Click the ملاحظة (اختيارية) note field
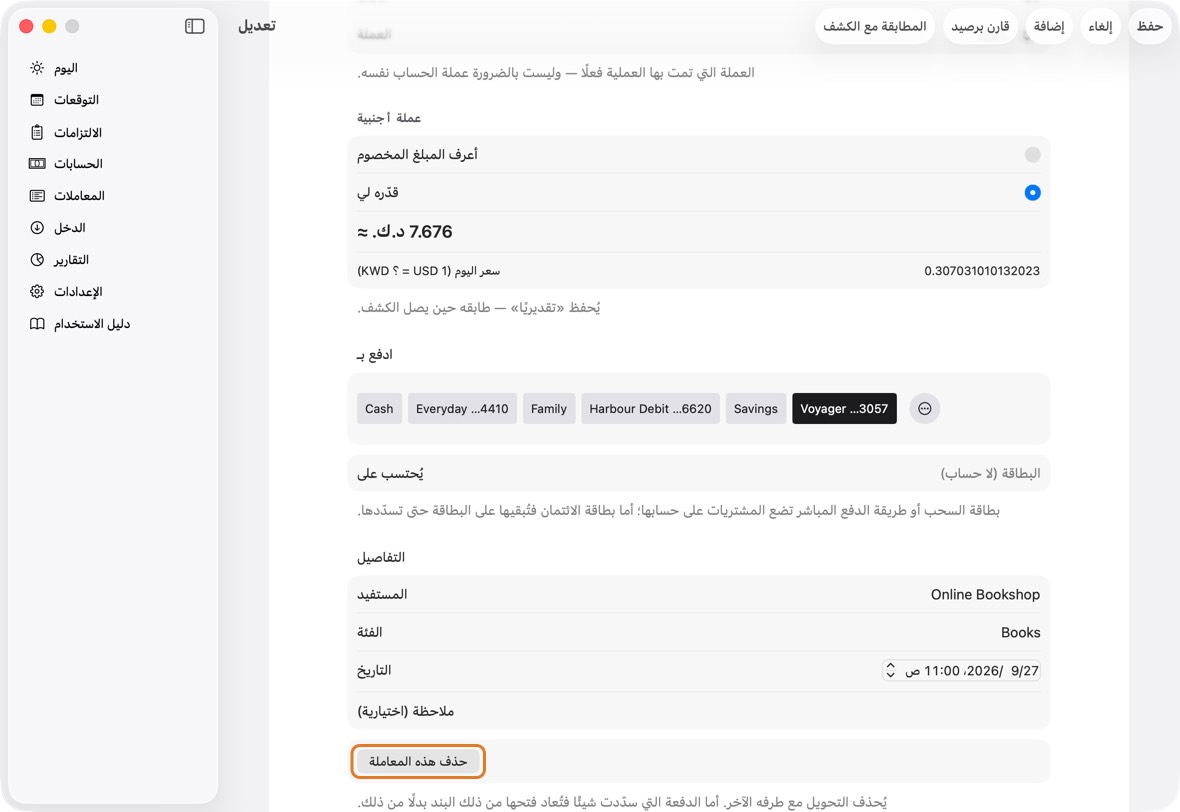Image resolution: width=1180 pixels, height=812 pixels. coord(698,711)
